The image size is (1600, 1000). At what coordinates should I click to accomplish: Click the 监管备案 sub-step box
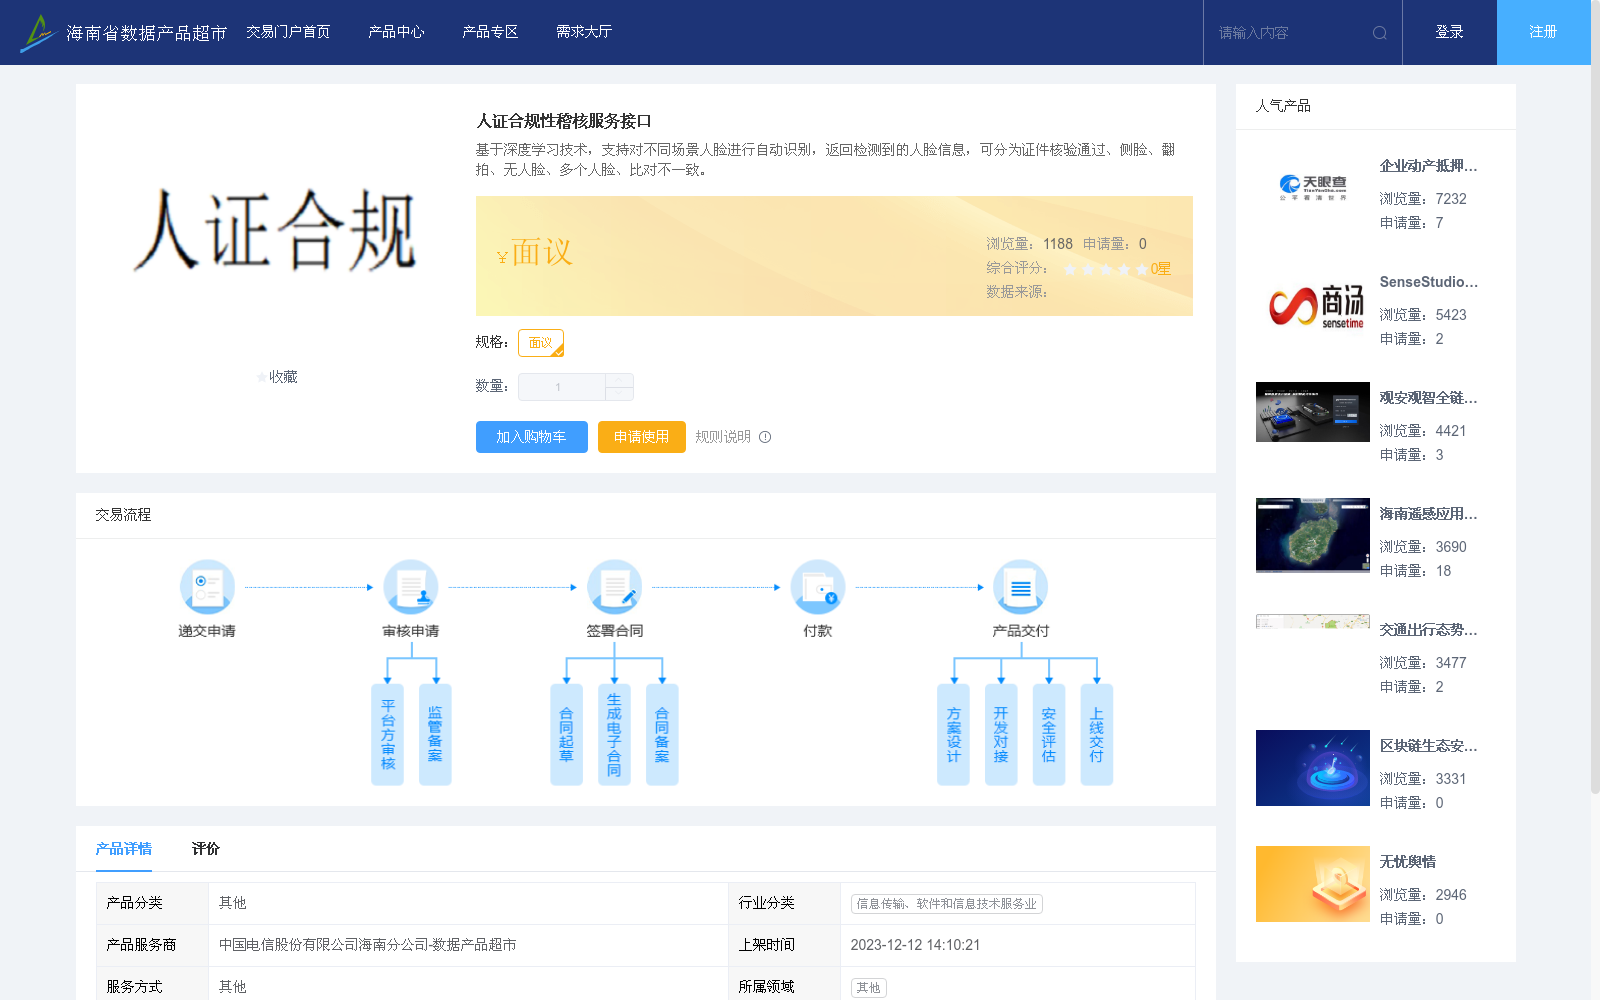pyautogui.click(x=435, y=735)
